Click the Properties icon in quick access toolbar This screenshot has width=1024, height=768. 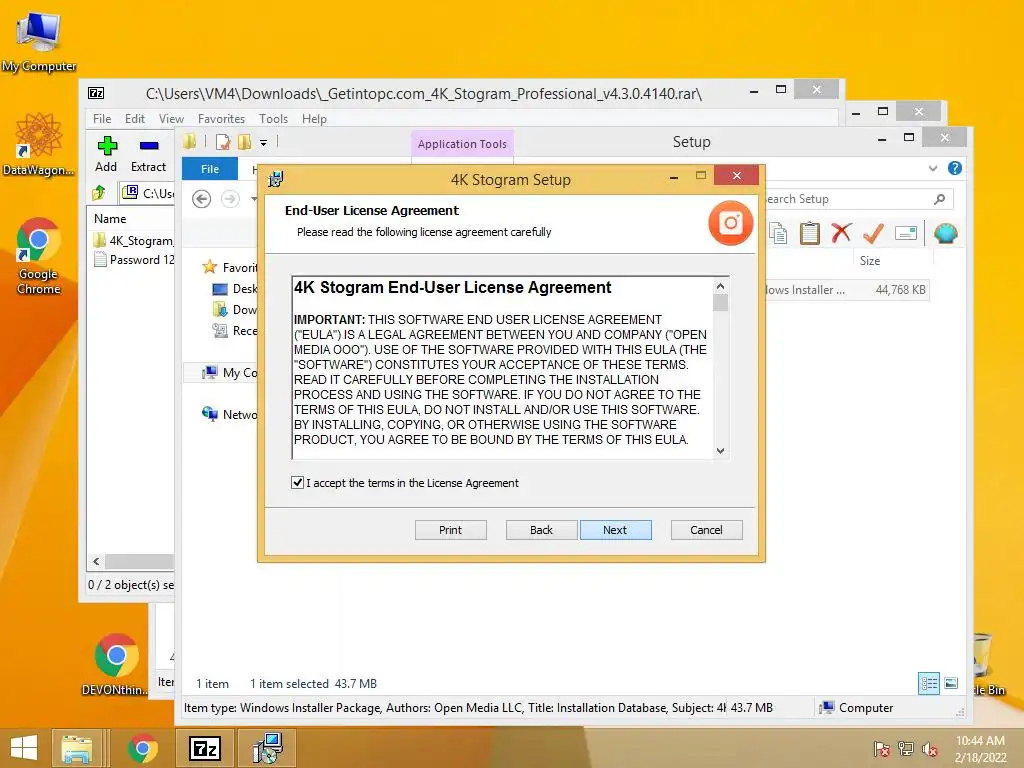[x=223, y=142]
